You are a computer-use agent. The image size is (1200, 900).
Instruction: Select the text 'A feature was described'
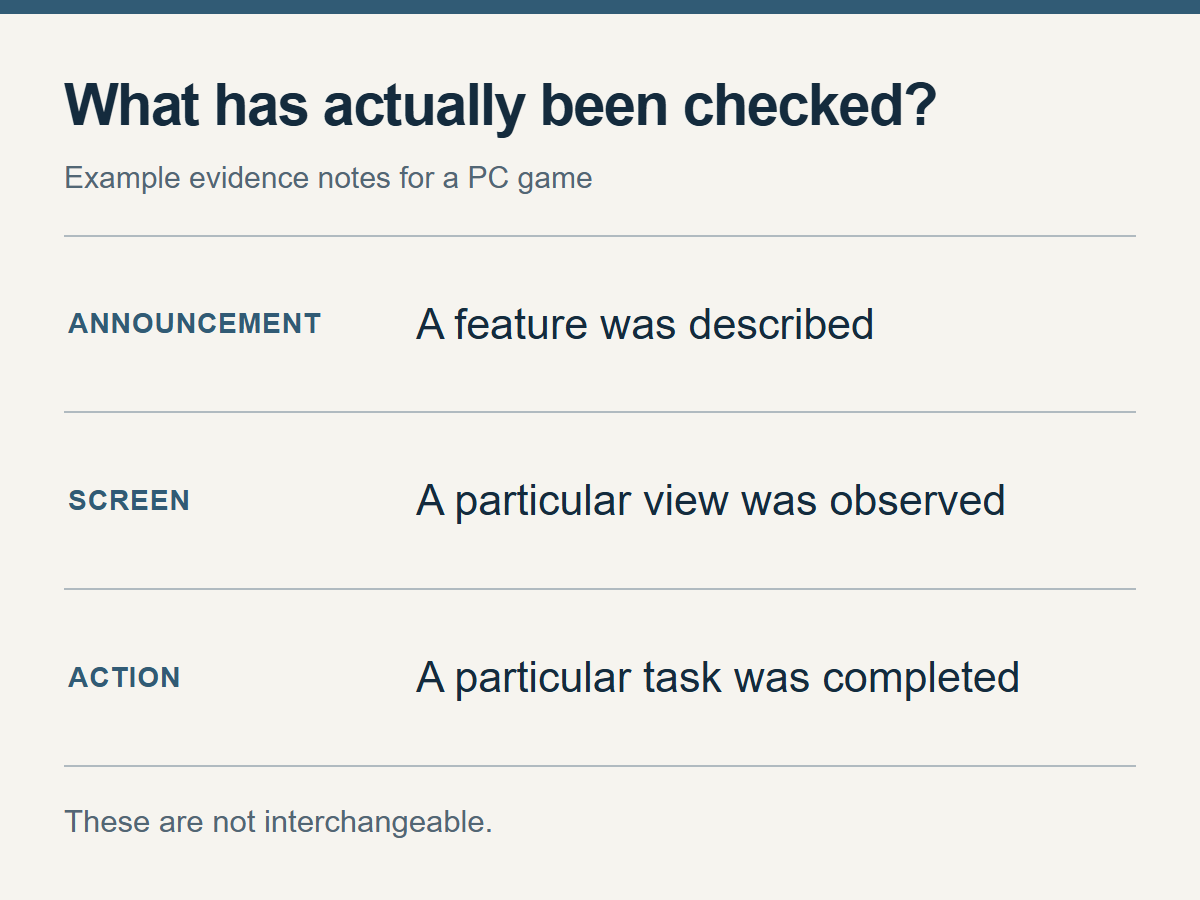click(645, 325)
